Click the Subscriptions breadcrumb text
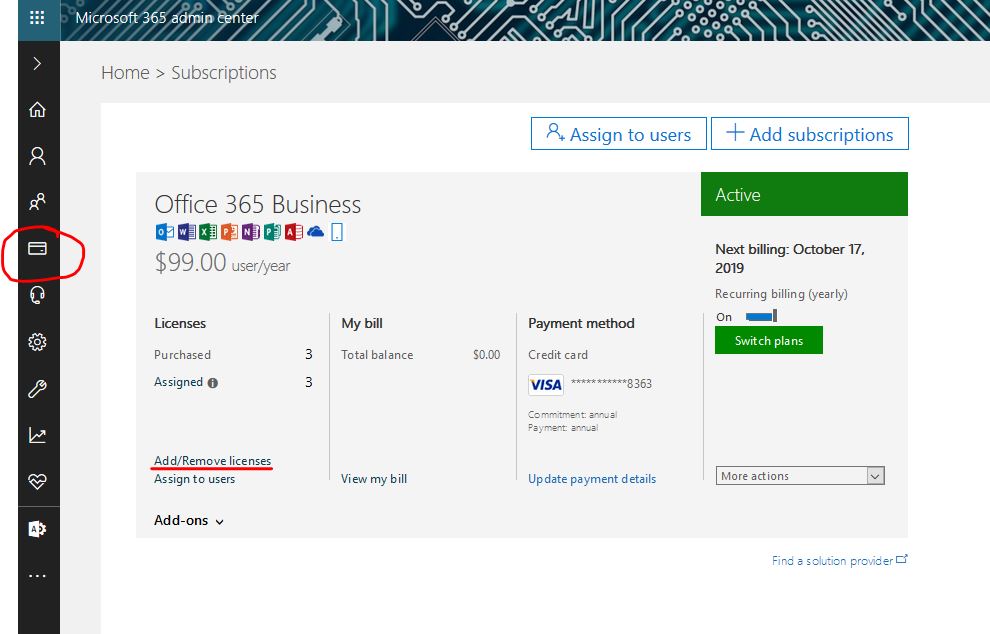This screenshot has width=990, height=634. (x=224, y=73)
